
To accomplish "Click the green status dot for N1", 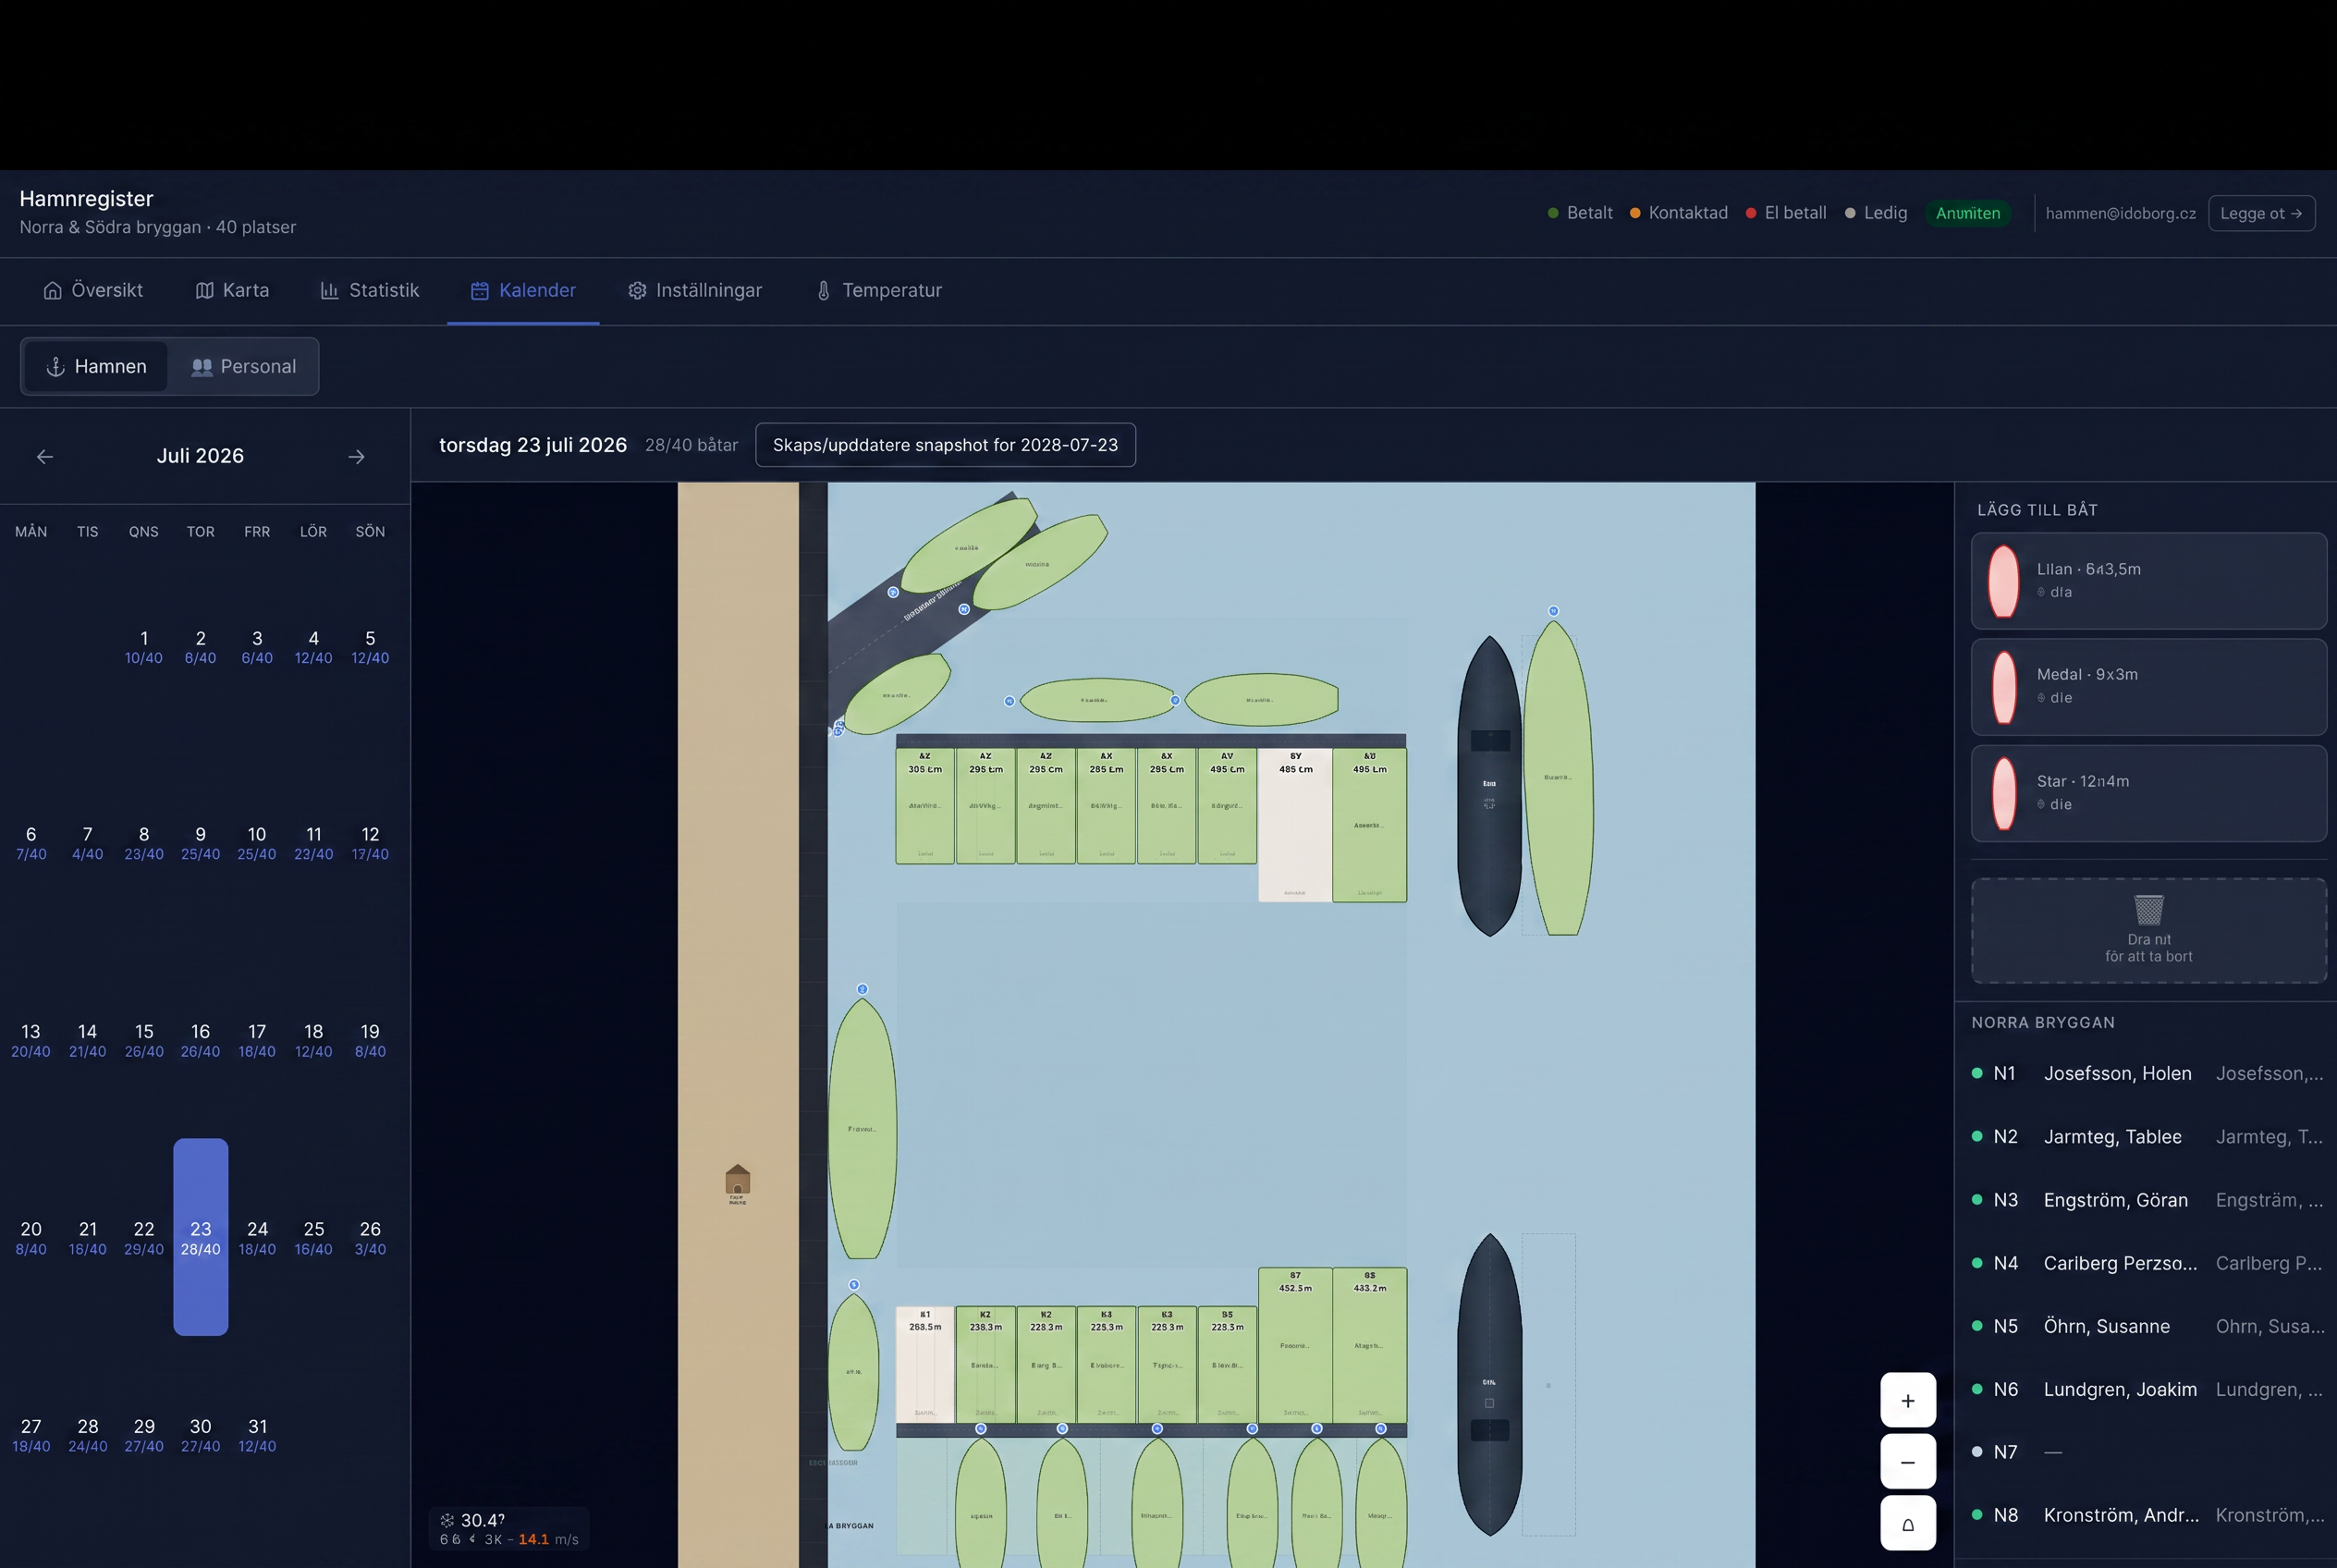I will 1977,1072.
